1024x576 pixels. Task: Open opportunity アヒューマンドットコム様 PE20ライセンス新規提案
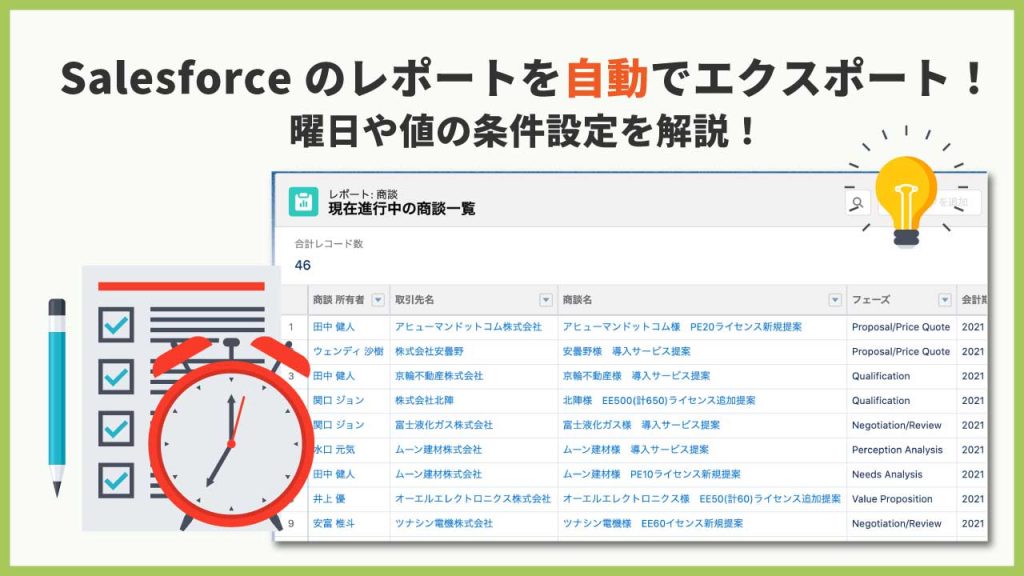pos(682,327)
